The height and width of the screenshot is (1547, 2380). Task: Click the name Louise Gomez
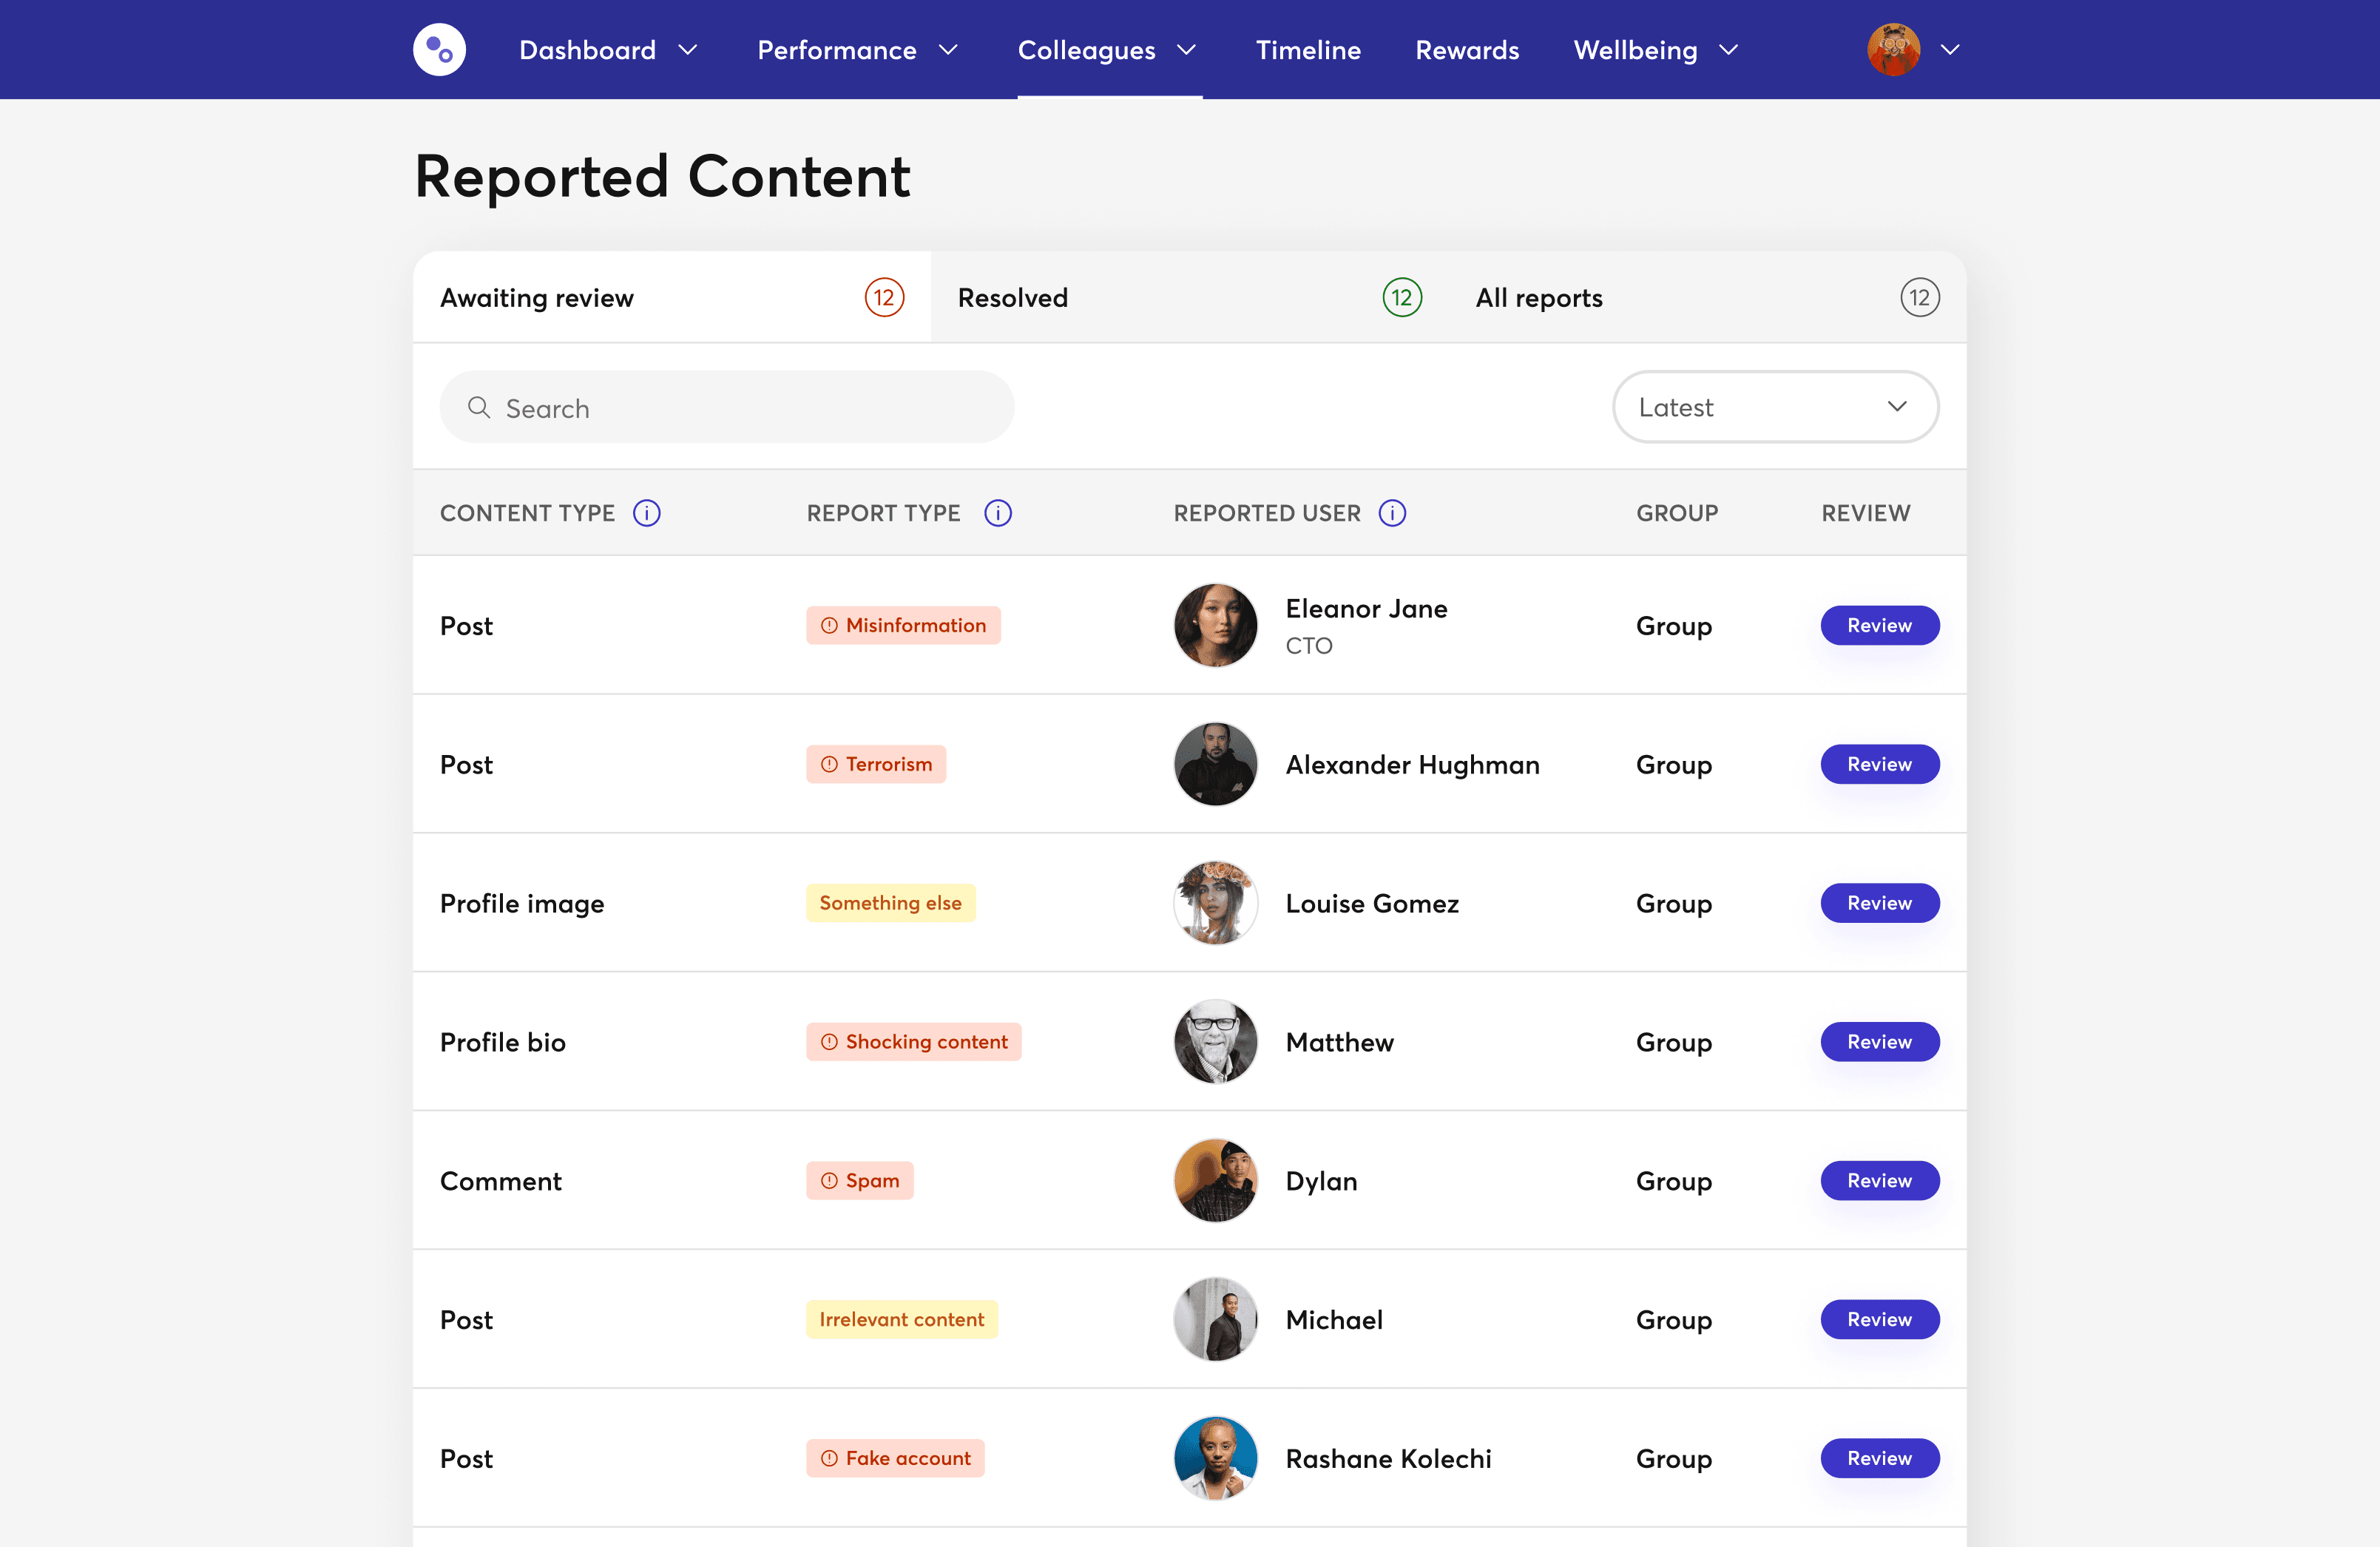click(1372, 904)
